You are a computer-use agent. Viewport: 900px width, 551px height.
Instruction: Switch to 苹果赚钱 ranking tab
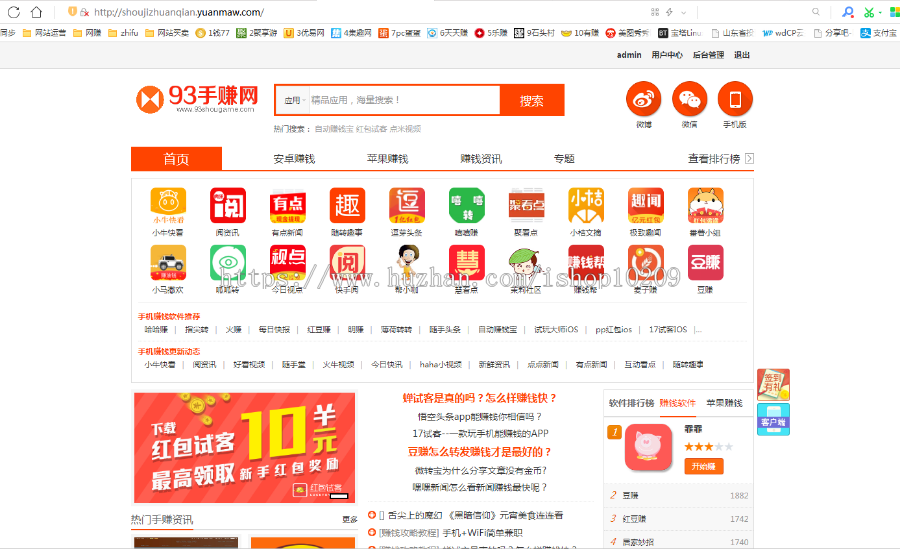724,403
